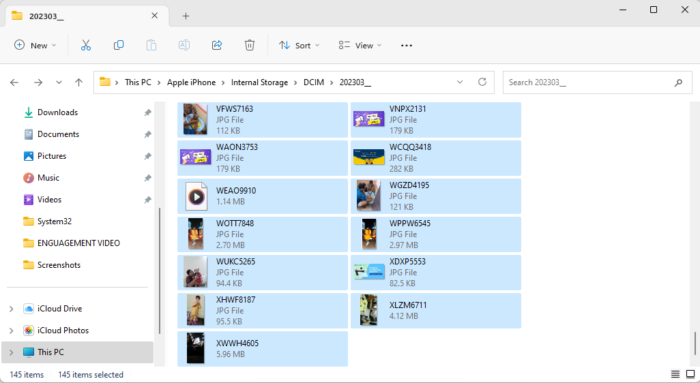
Task: Select the WOTT7848 JPG file
Action: click(262, 234)
